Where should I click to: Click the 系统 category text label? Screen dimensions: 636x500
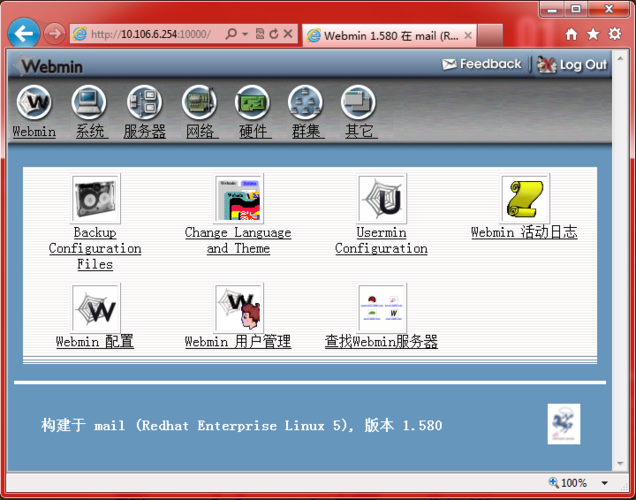(x=92, y=131)
